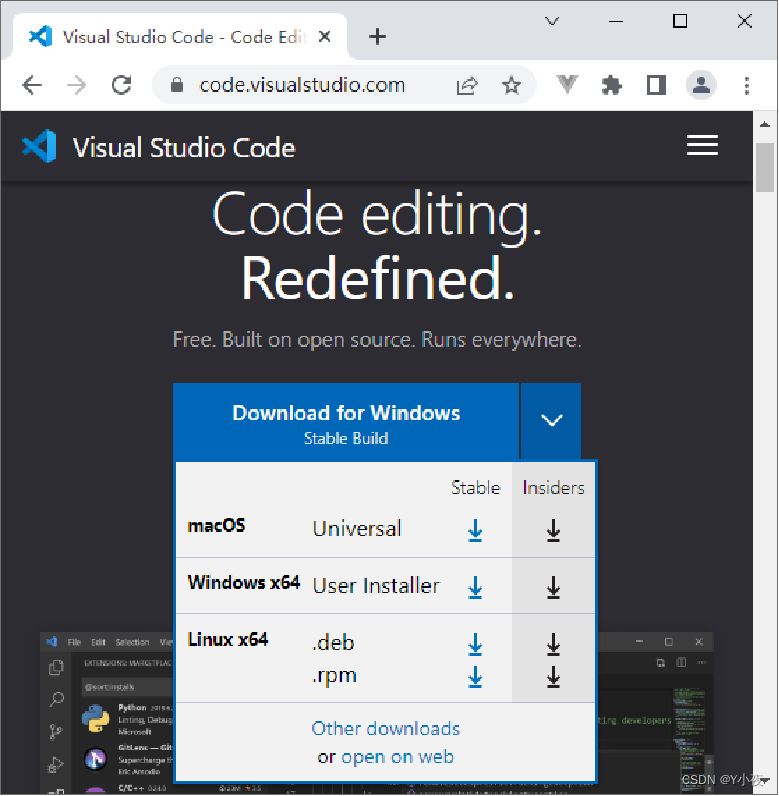This screenshot has width=779, height=796.
Task: Minimize the browser window
Action: pyautogui.click(x=616, y=21)
